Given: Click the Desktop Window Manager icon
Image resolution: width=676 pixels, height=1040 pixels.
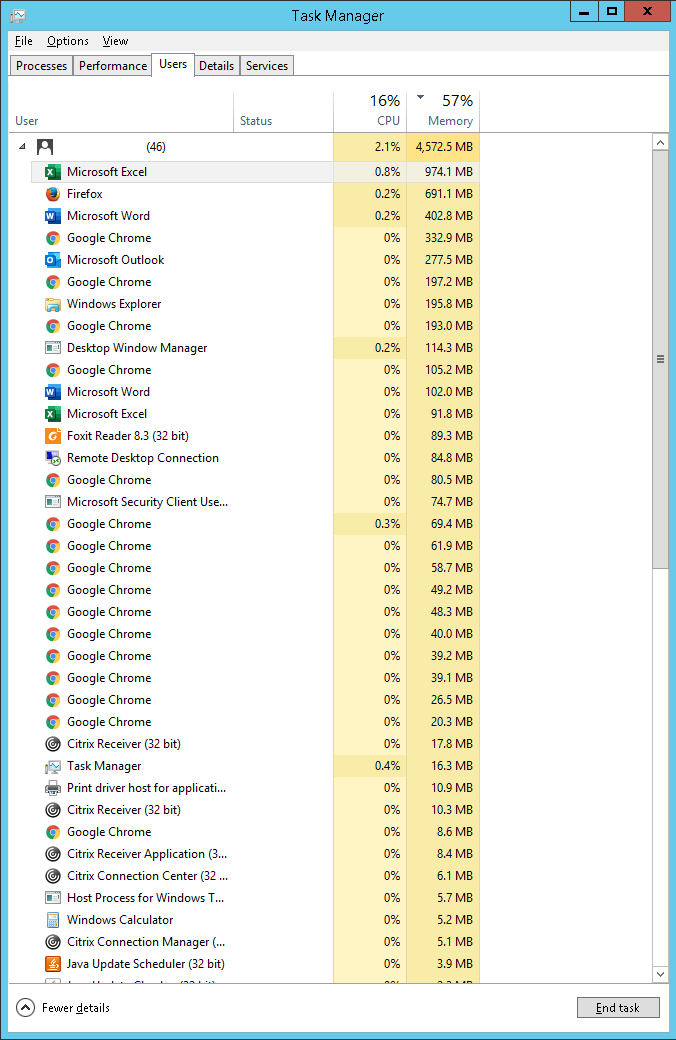Looking at the screenshot, I should 52,348.
